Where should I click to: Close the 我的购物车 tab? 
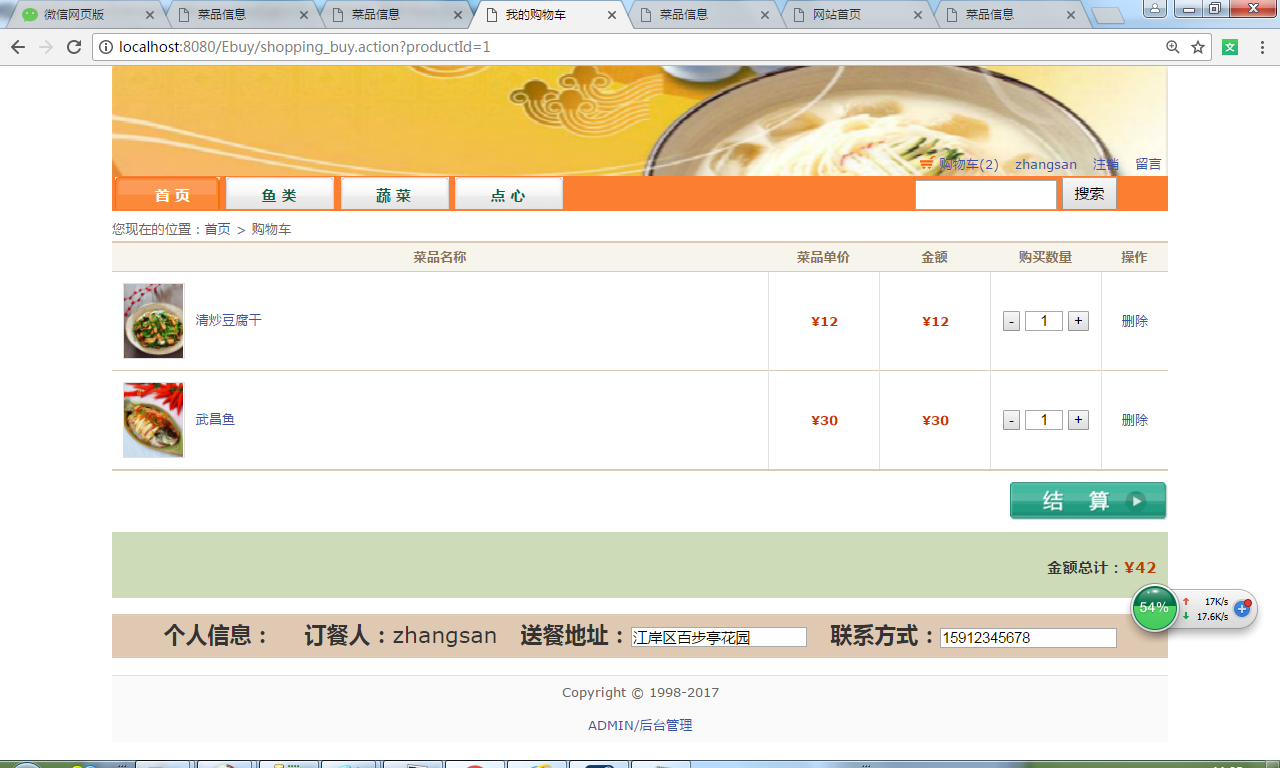pos(612,15)
